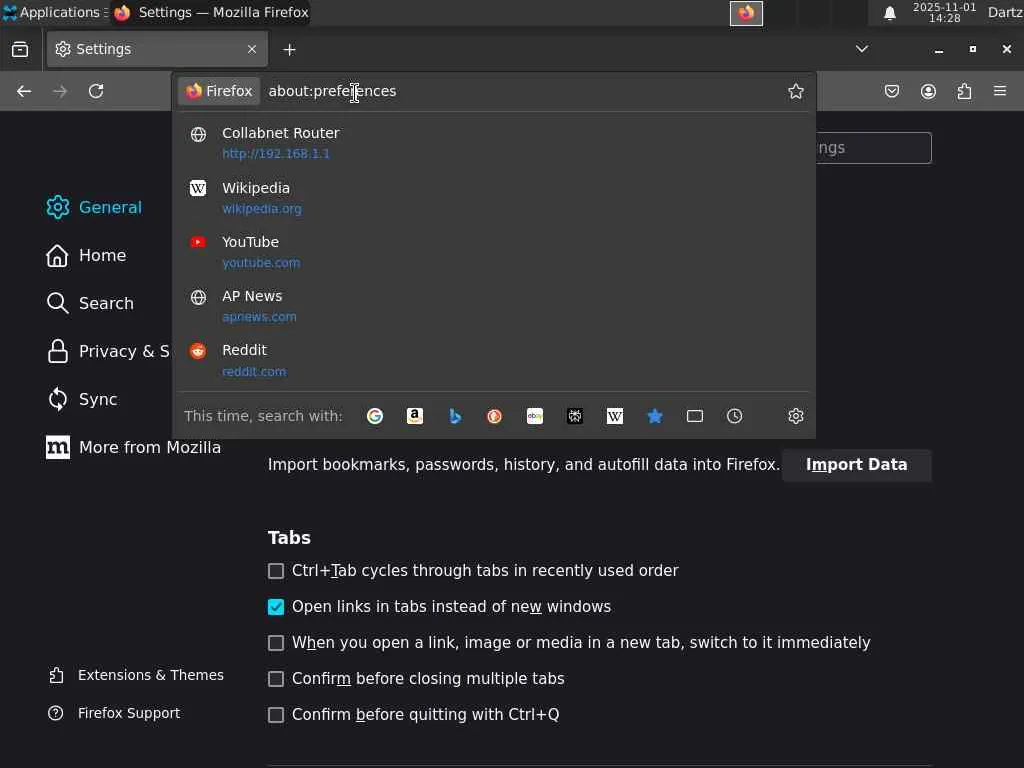Reload the current page

[x=96, y=91]
